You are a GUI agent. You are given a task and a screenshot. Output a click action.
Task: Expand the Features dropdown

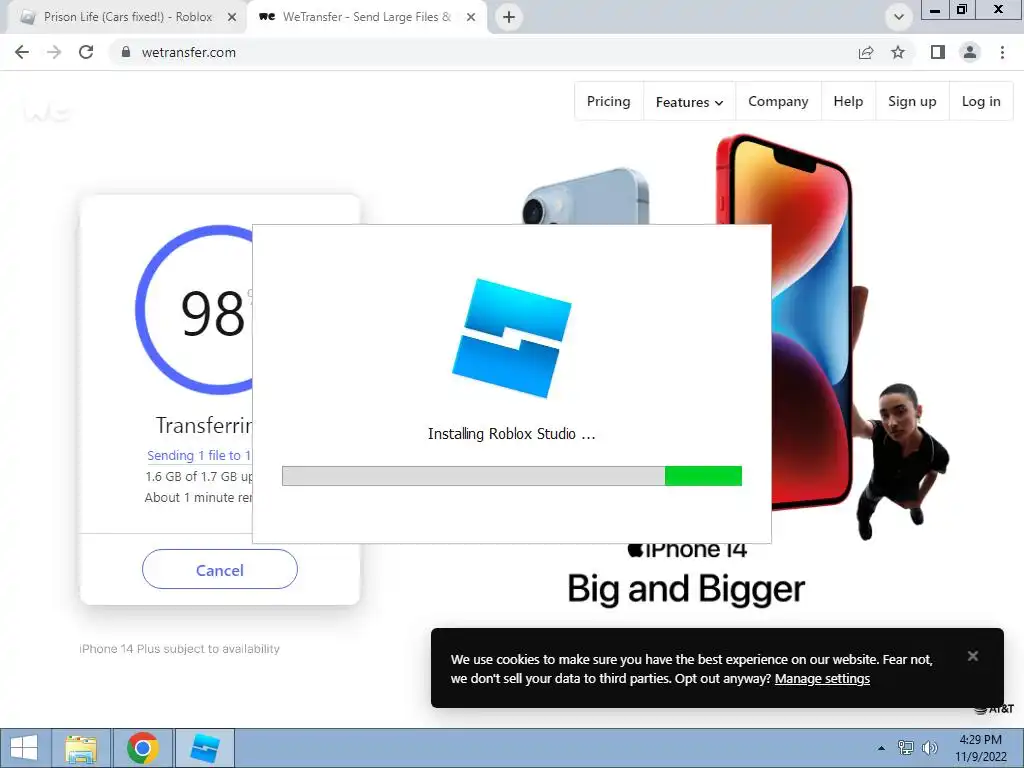[x=690, y=101]
